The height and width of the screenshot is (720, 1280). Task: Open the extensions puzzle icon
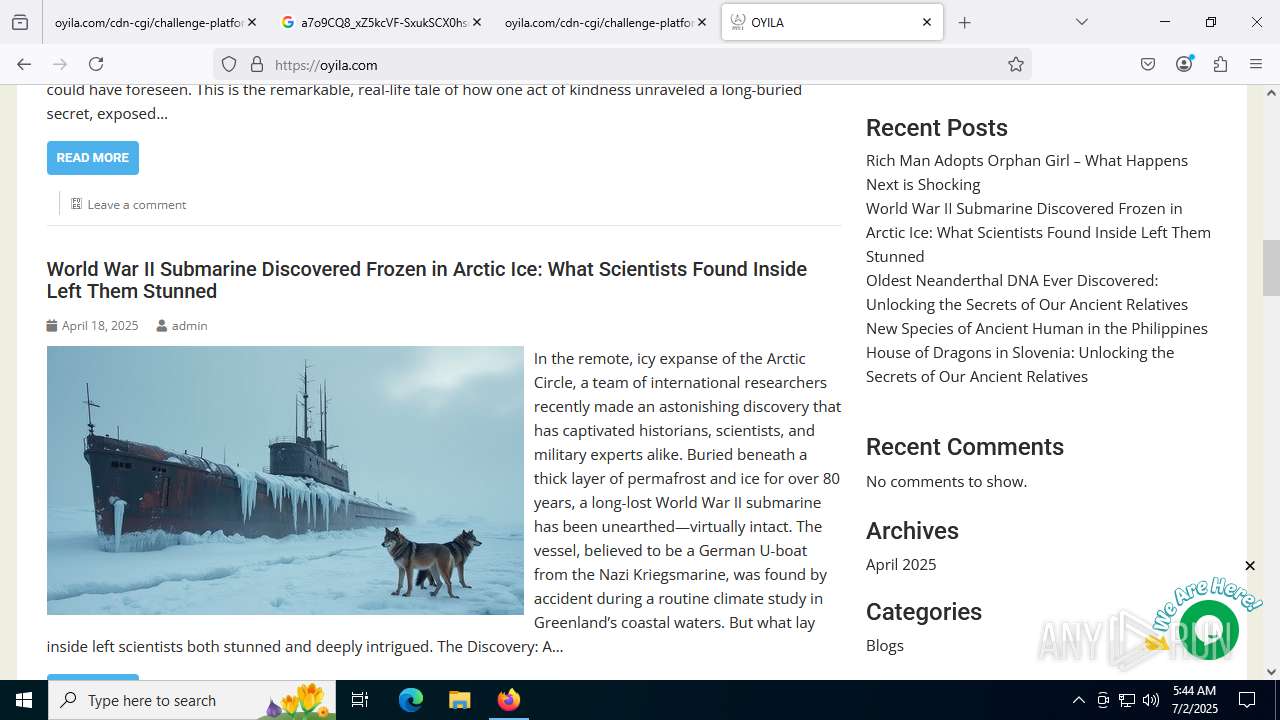[1220, 64]
